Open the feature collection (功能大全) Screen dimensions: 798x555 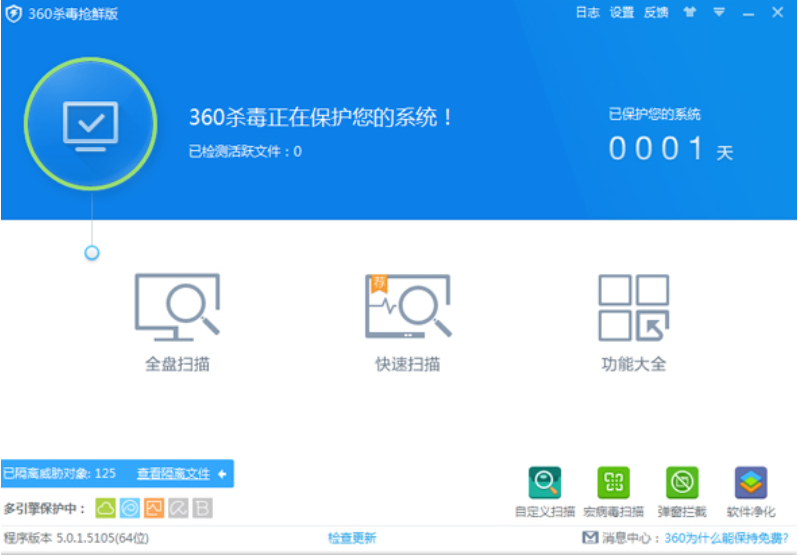634,322
